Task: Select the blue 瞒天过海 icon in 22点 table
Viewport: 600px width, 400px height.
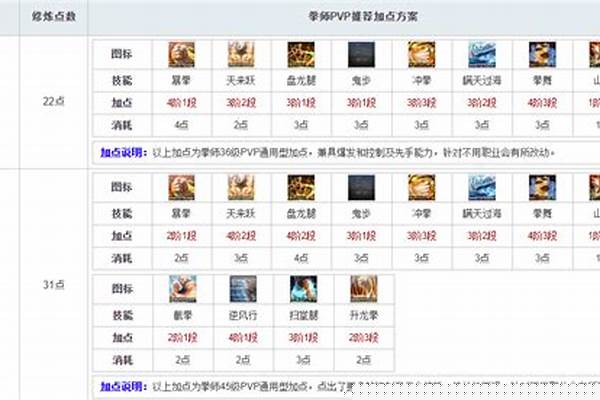Action: 482,55
